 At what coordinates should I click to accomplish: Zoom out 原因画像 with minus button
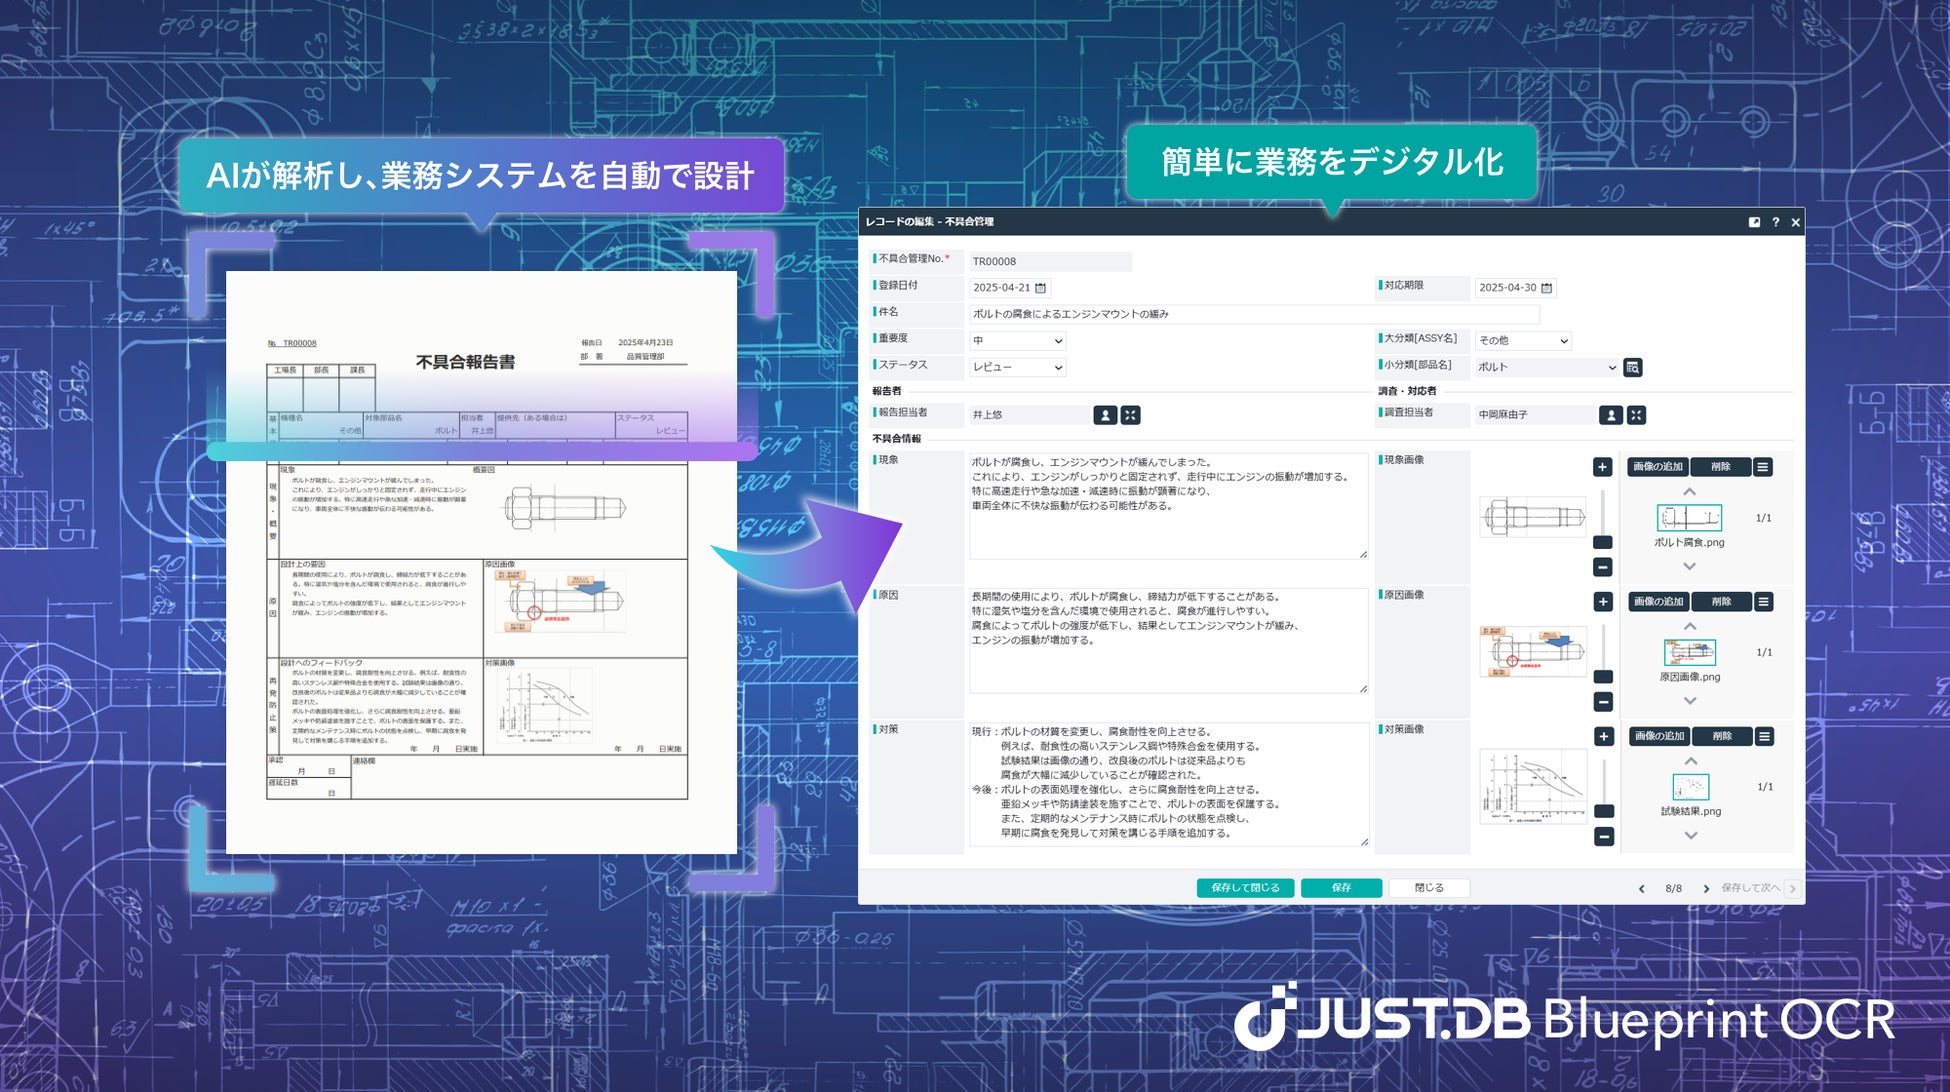click(1602, 702)
